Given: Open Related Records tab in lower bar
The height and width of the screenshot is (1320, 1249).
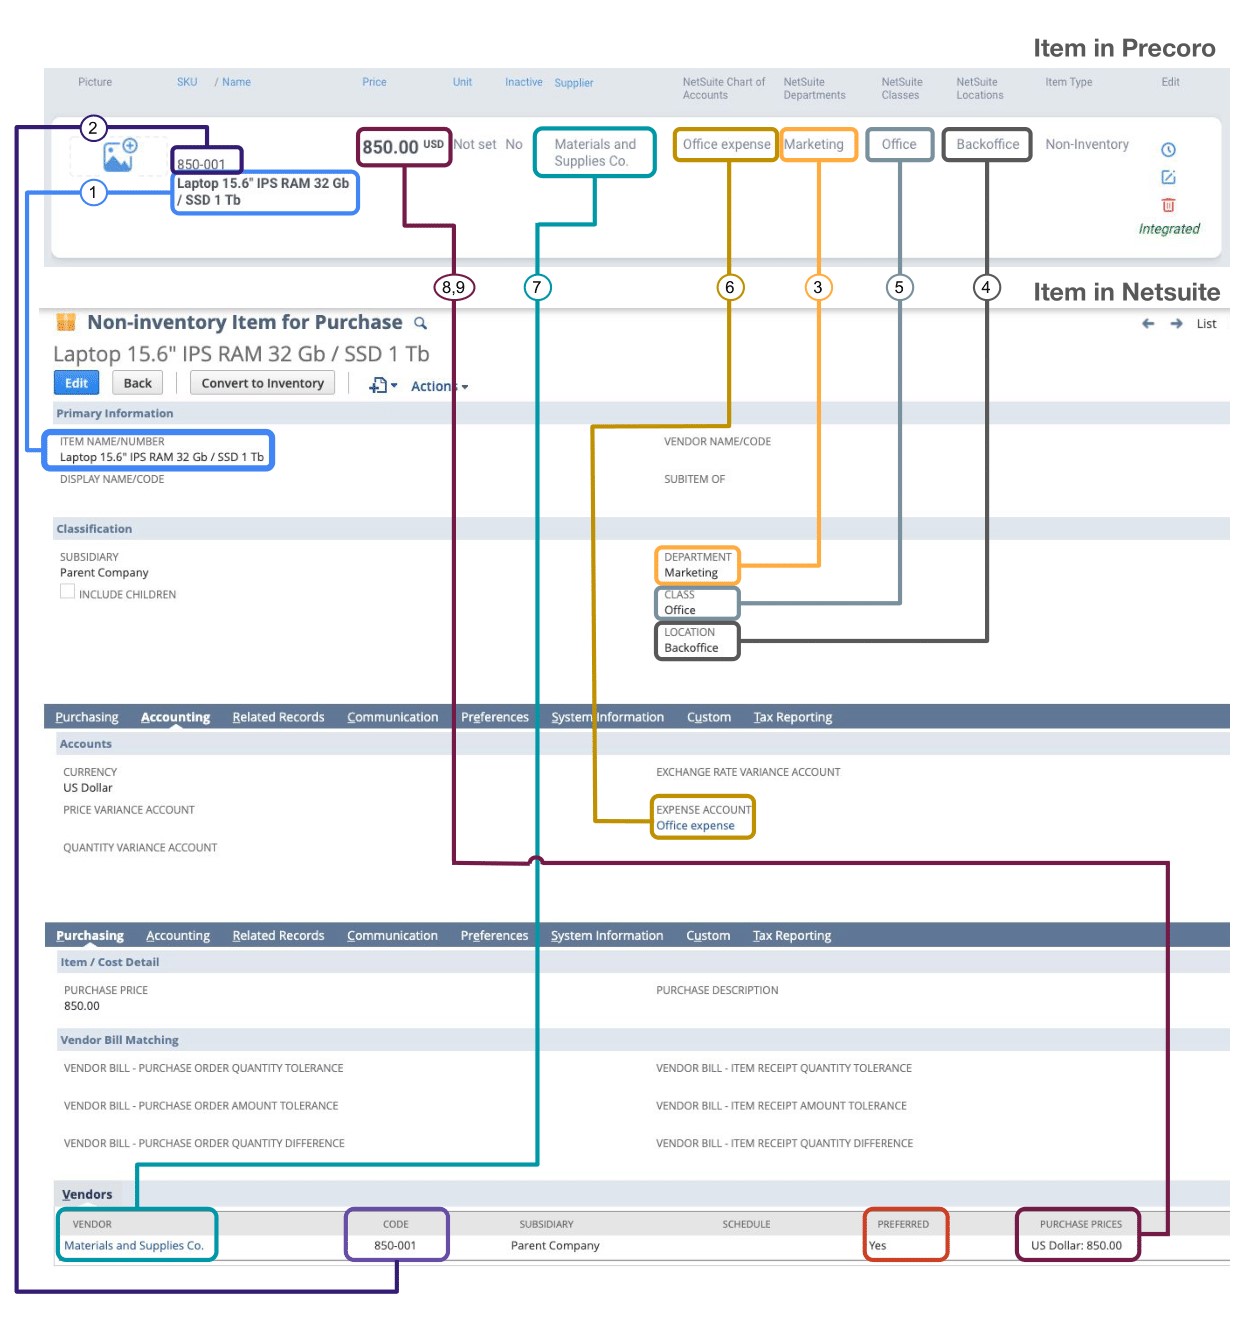Looking at the screenshot, I should point(278,936).
